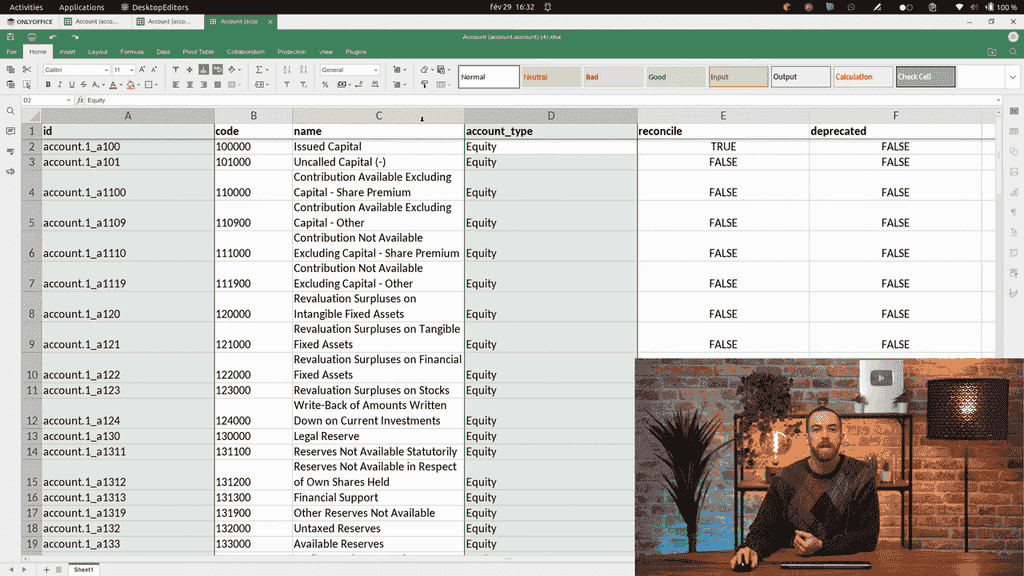Open the Comments panel in left sidebar
This screenshot has height=576, width=1024.
(x=10, y=131)
